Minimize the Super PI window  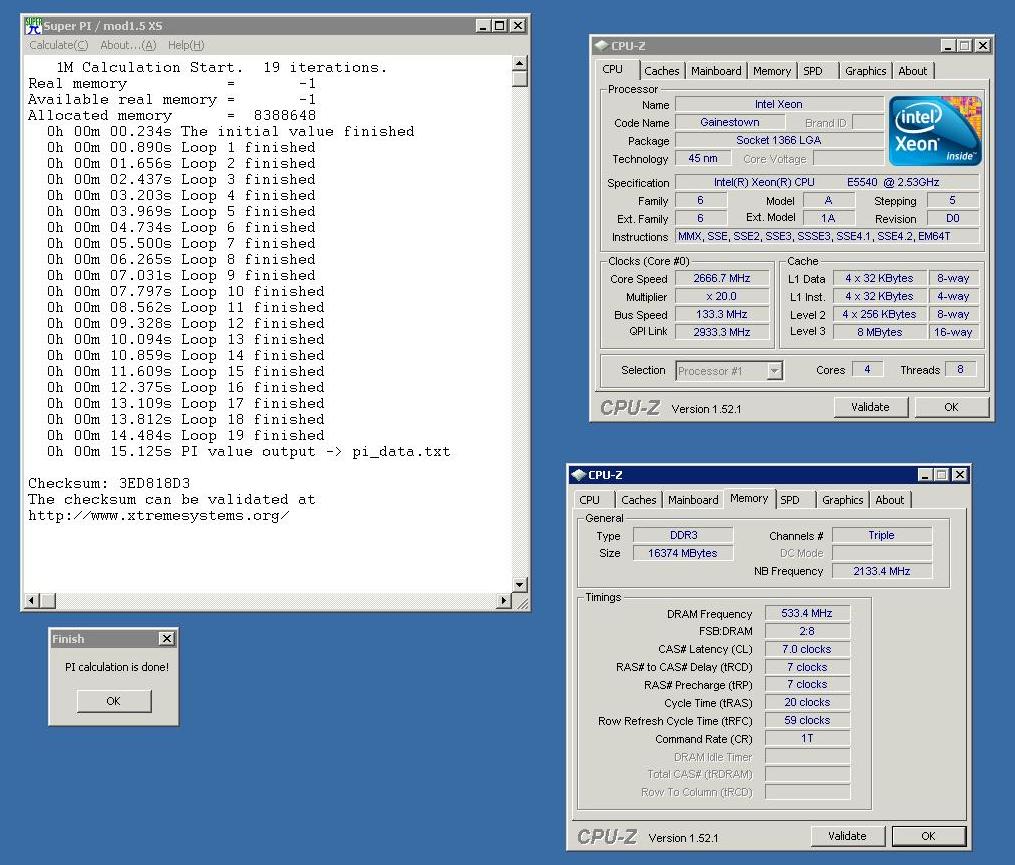tap(483, 26)
